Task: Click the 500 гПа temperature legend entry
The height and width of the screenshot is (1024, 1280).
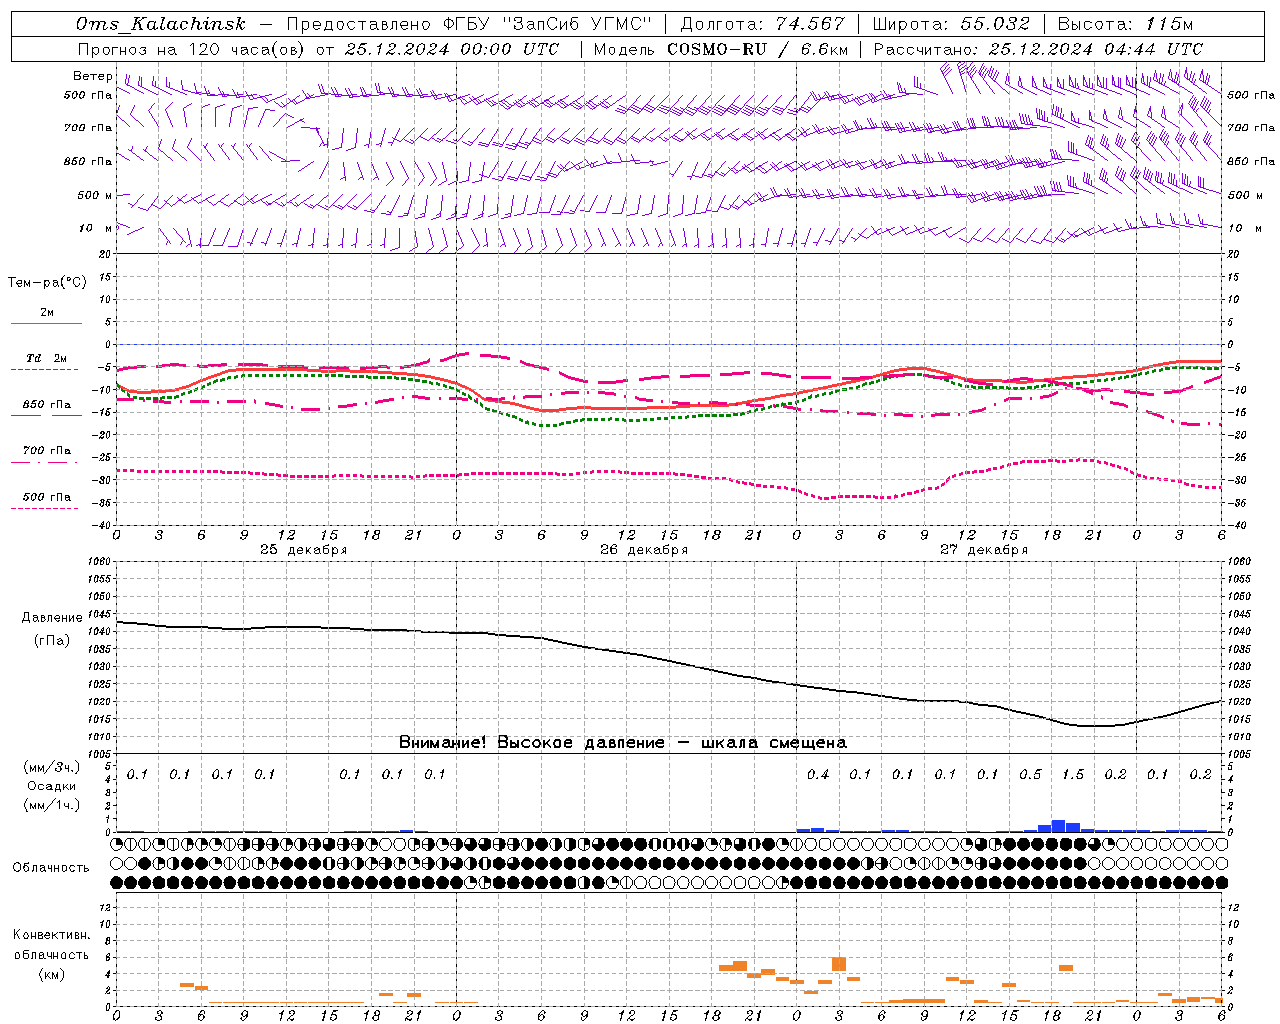Action: (47, 497)
